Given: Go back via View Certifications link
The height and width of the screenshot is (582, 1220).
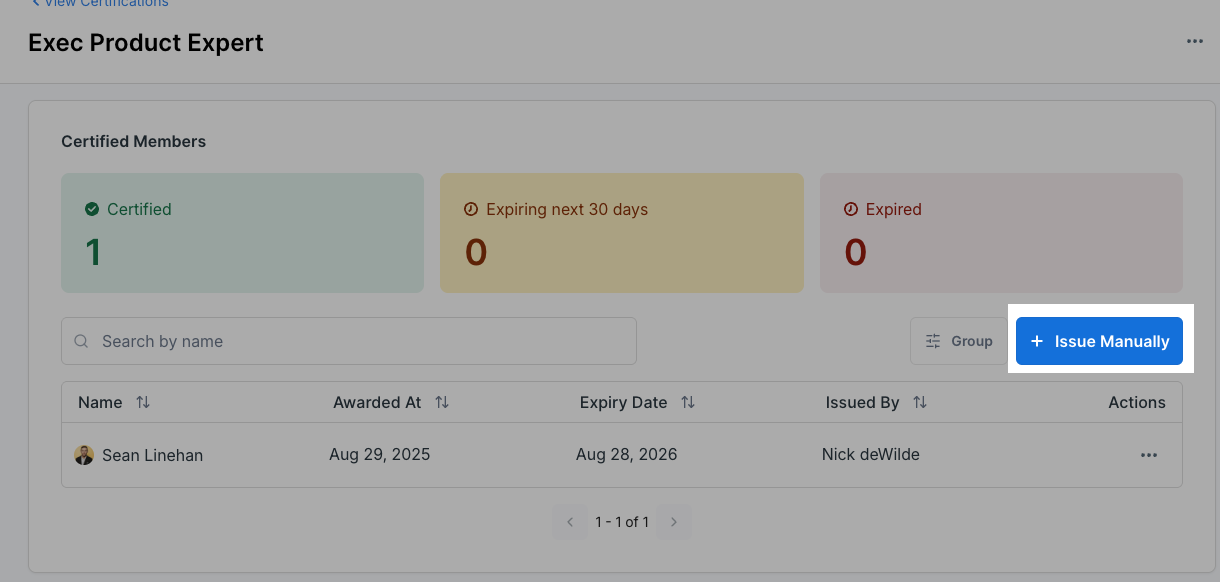Looking at the screenshot, I should click(100, 4).
